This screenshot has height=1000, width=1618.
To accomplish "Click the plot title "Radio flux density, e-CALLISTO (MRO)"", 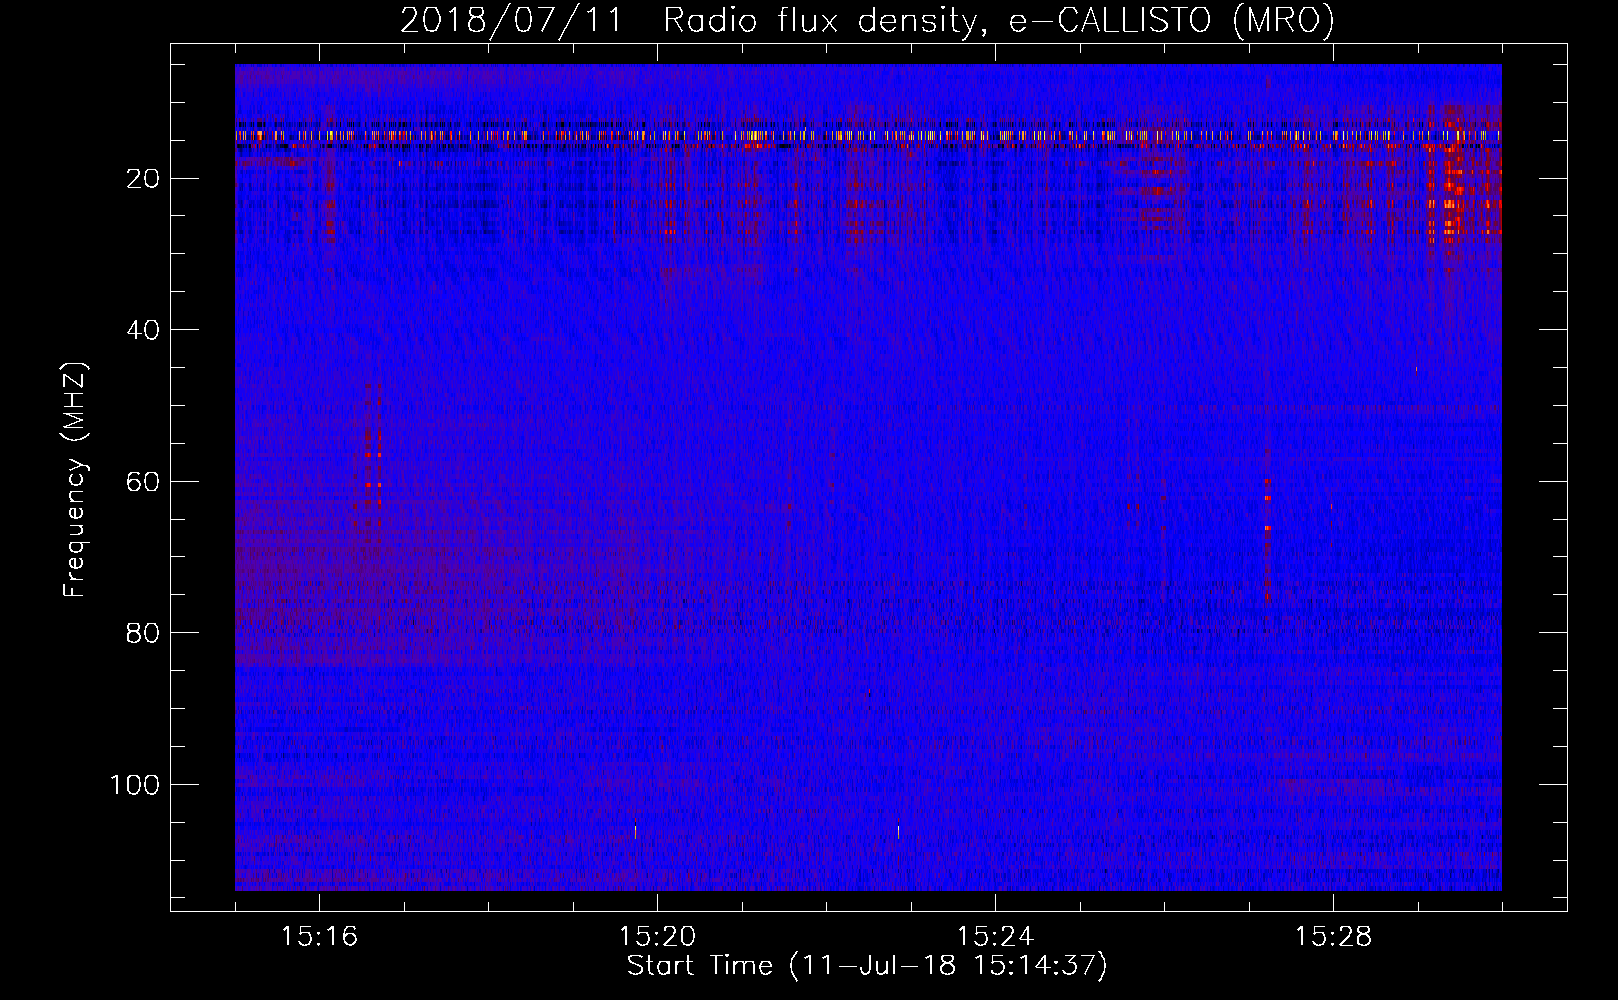I will [x=999, y=20].
